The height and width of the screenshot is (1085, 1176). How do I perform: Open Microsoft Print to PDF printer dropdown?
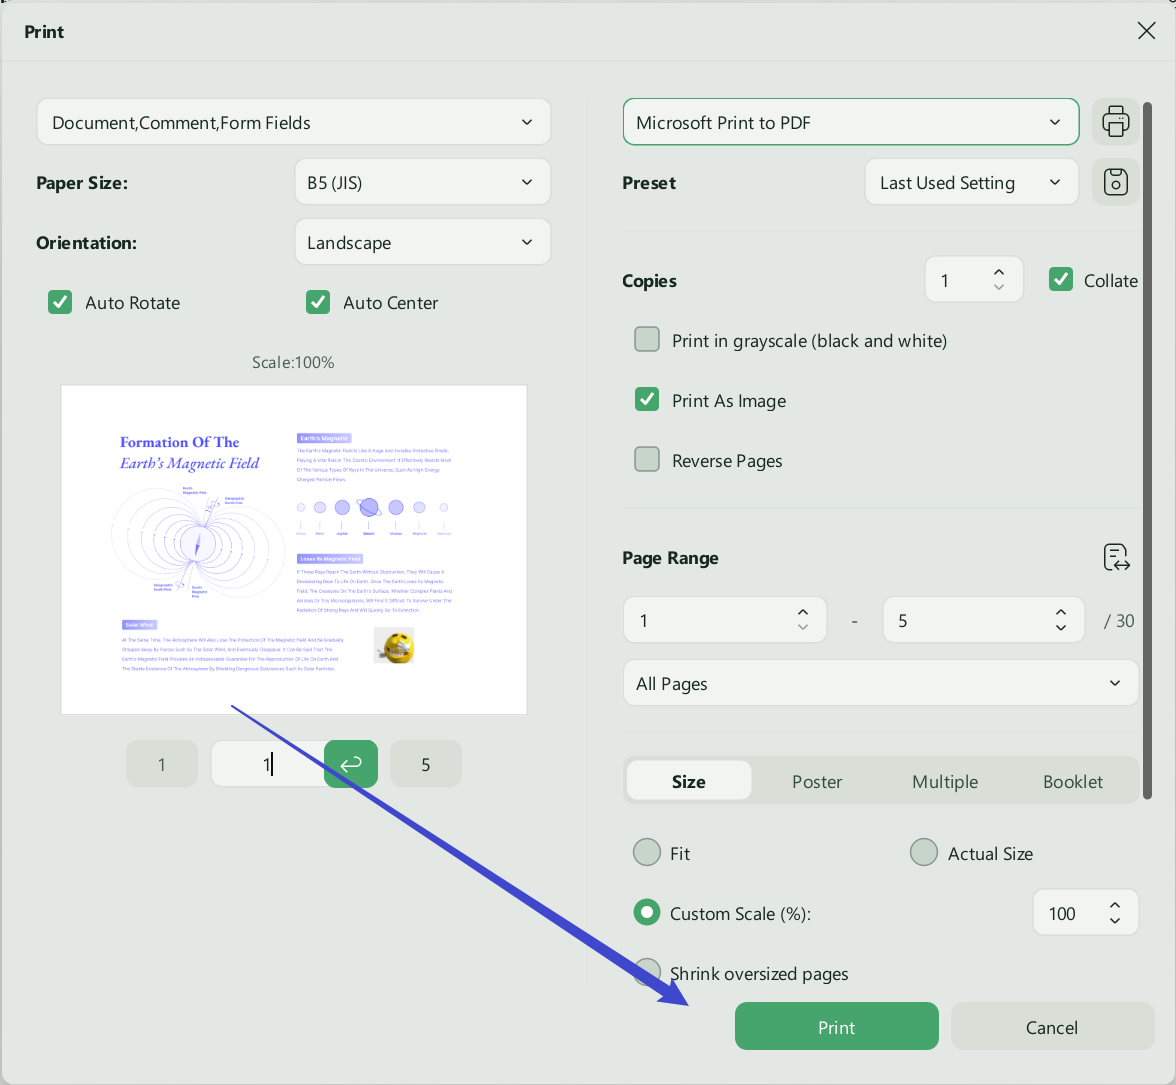tap(850, 122)
